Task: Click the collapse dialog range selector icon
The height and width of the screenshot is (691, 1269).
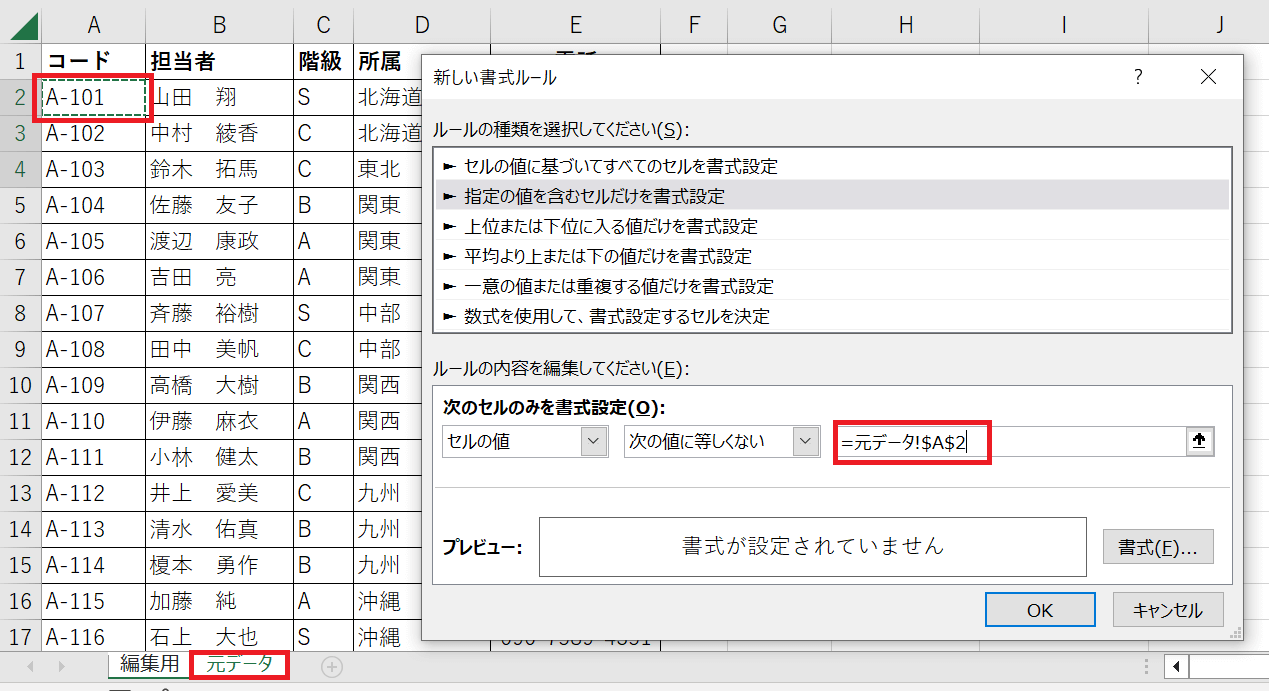Action: pyautogui.click(x=1200, y=441)
